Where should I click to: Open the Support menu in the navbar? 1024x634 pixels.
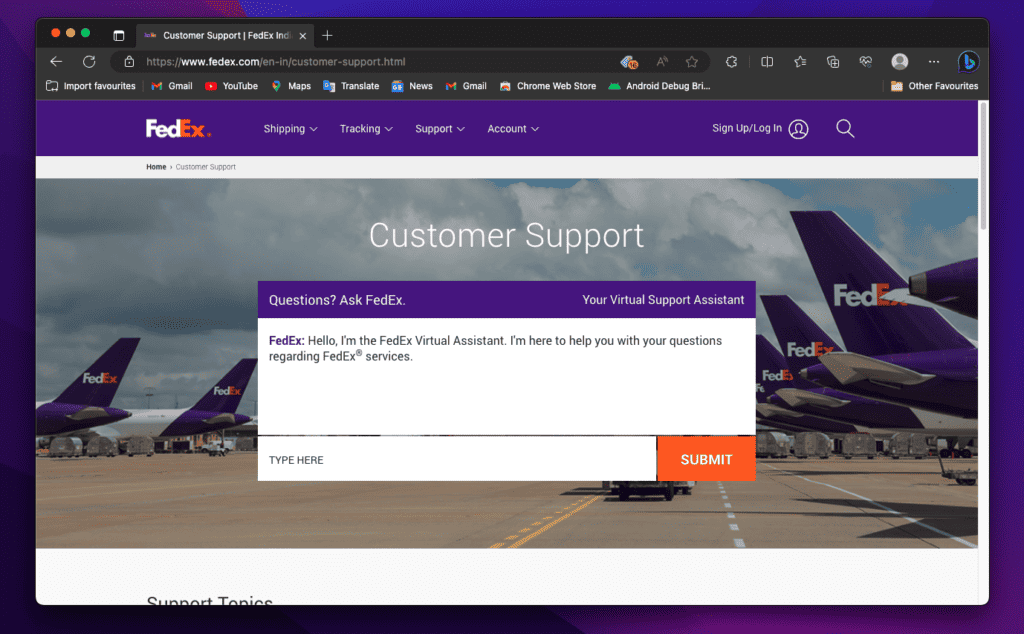coord(439,128)
